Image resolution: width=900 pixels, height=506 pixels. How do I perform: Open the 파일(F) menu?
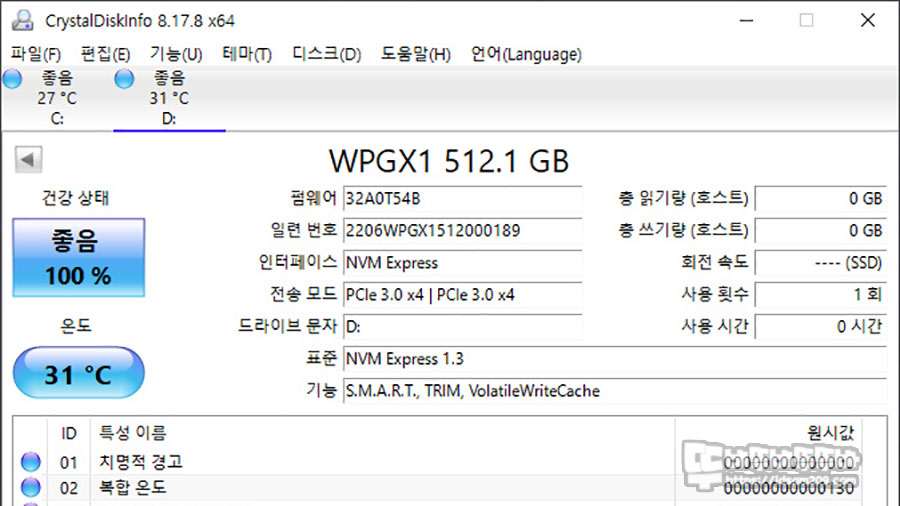pos(36,55)
